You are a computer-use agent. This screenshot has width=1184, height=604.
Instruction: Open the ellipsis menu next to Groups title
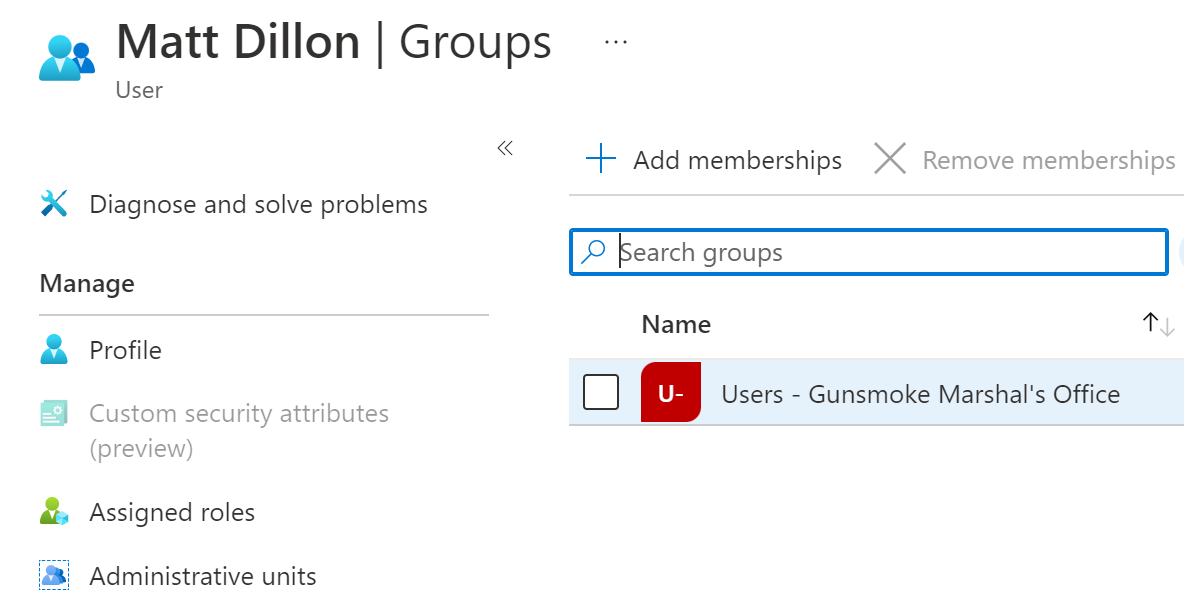(615, 40)
